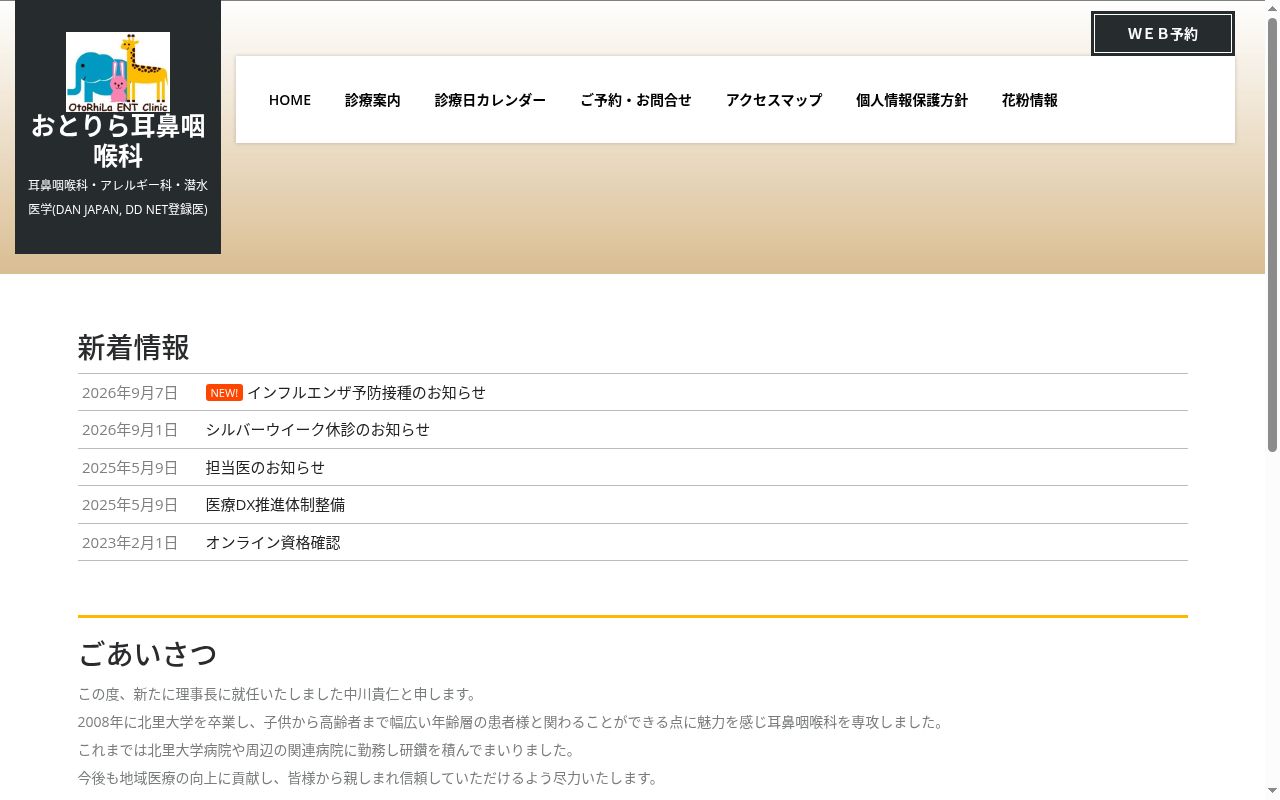1280x800 pixels.
Task: Navigate to アクセスマップ
Action: tap(774, 100)
